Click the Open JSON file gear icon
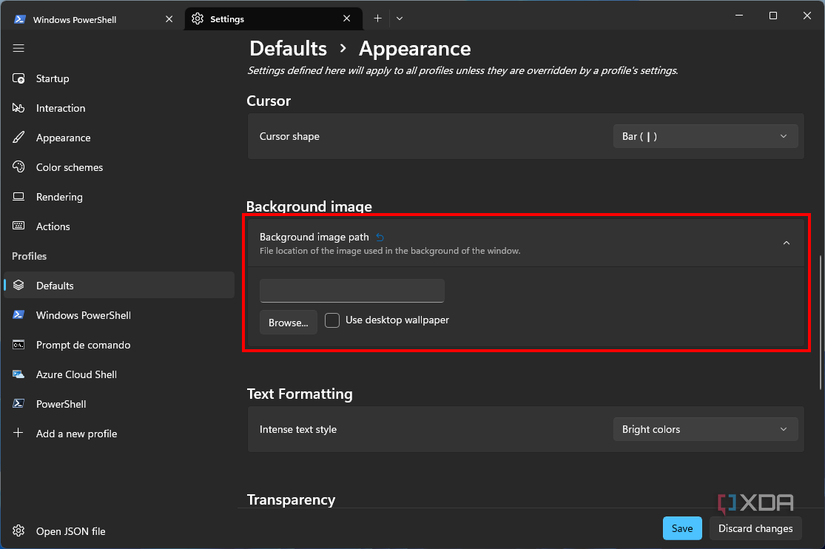 click(x=18, y=531)
